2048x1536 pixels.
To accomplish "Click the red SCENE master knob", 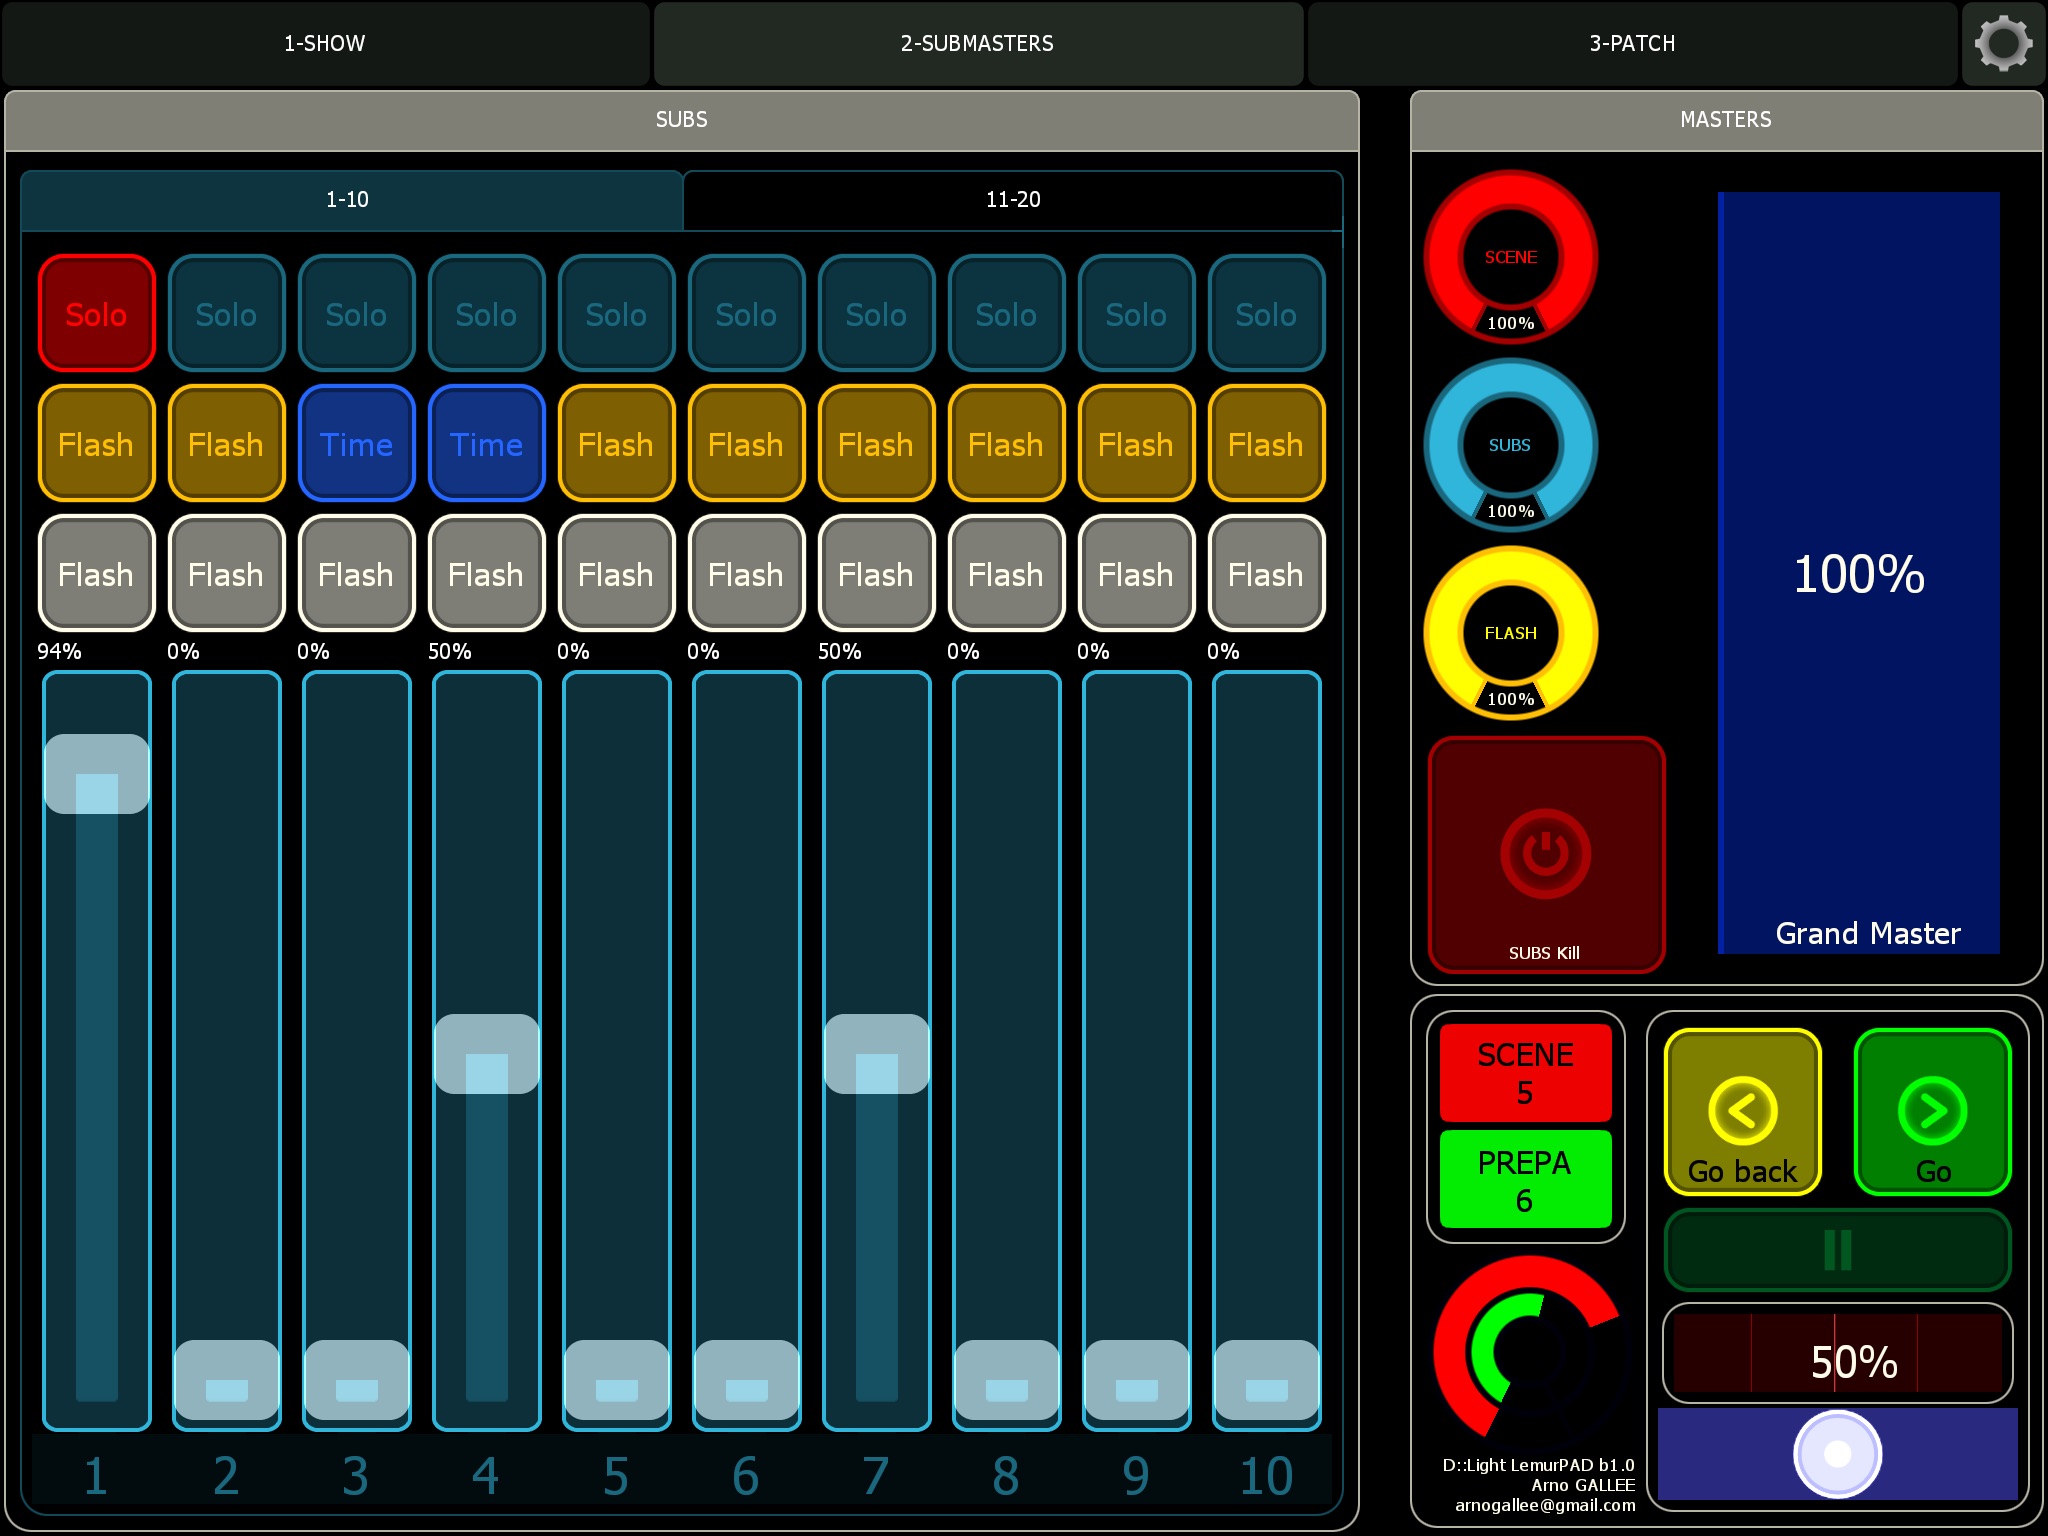I will [1510, 256].
